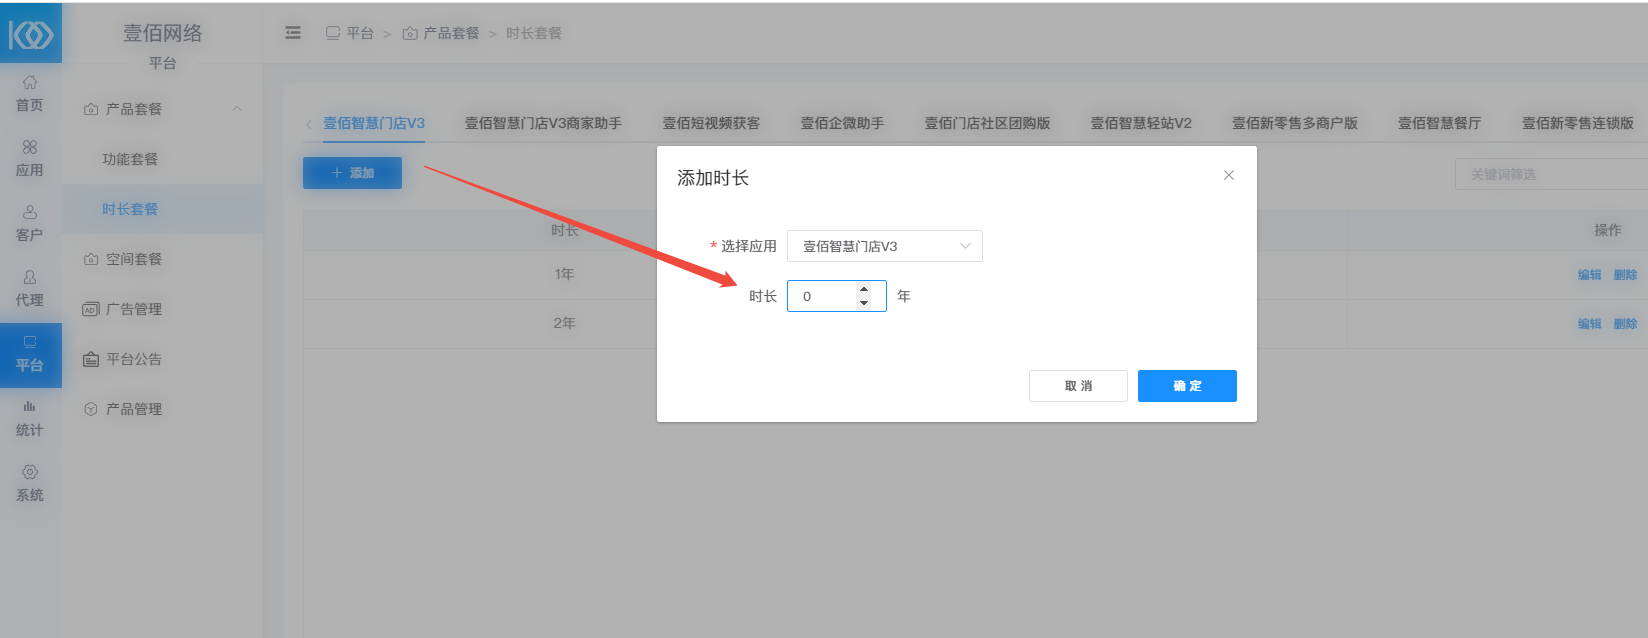Click the 2年 duration cell

pyautogui.click(x=564, y=323)
